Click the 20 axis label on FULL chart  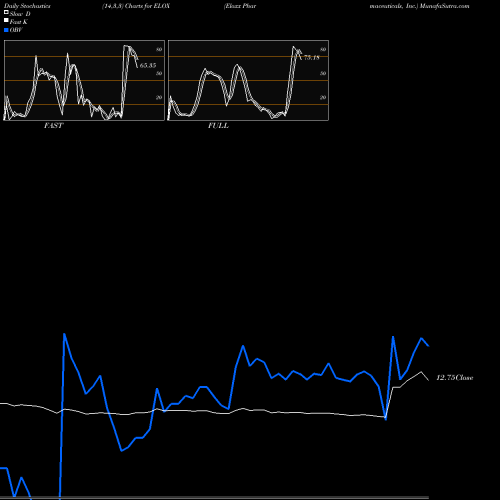(x=323, y=97)
